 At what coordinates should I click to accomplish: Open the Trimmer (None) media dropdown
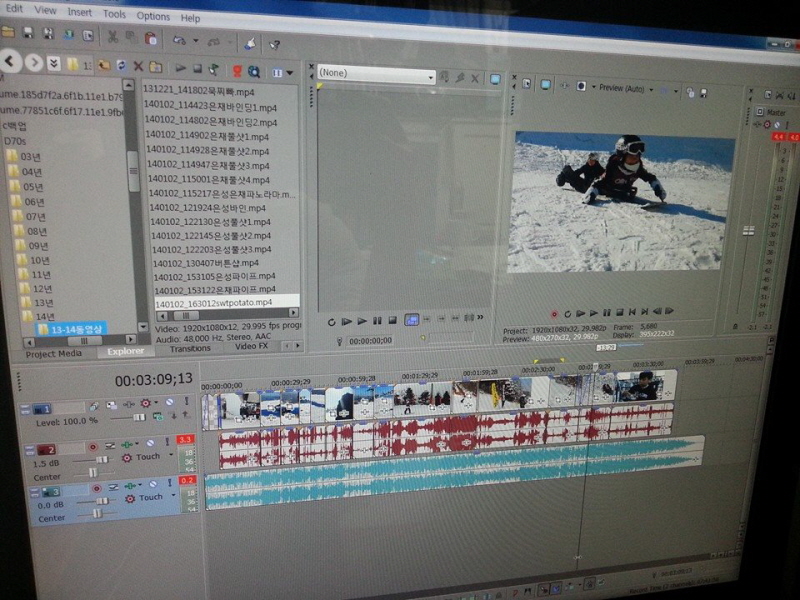tap(377, 73)
